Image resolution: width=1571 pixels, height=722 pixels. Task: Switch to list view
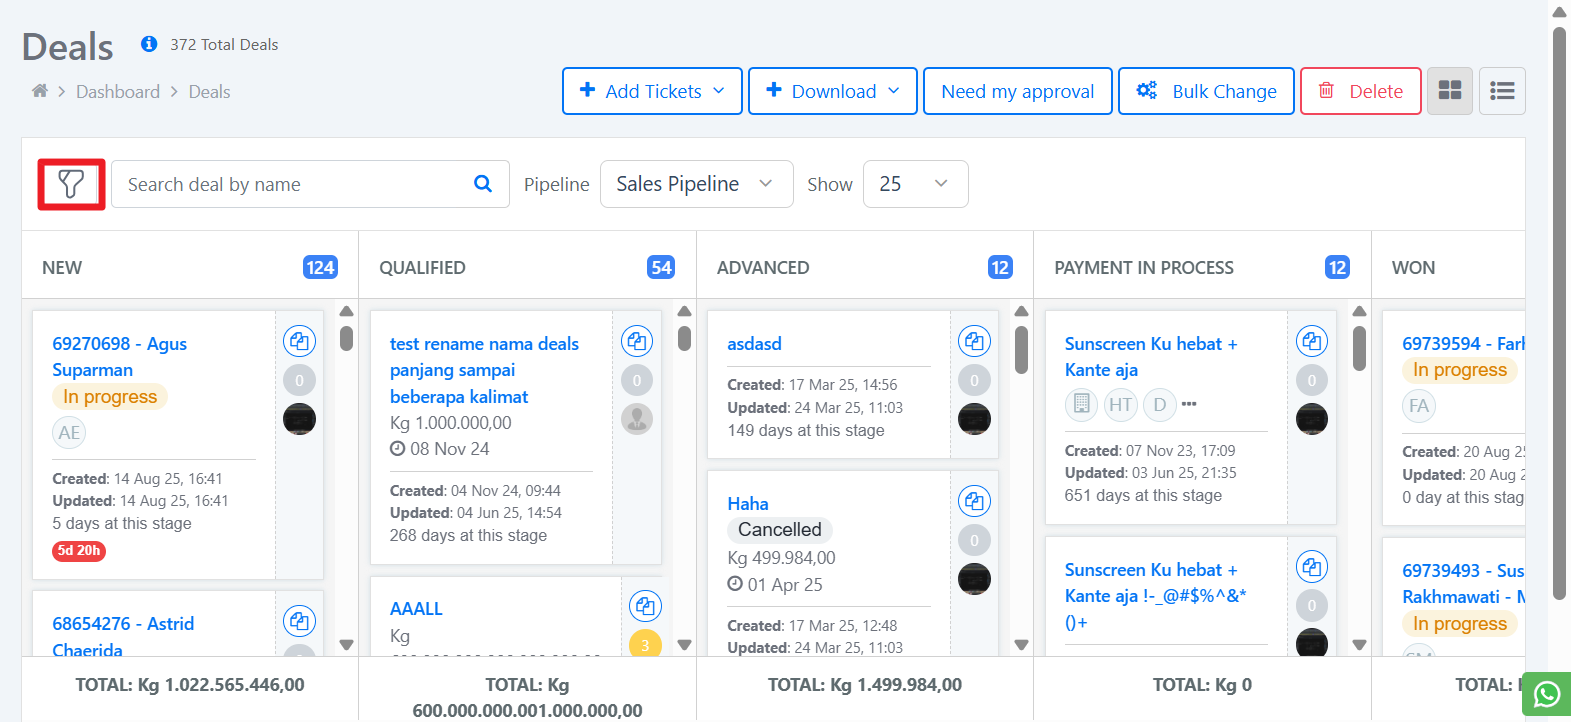pyautogui.click(x=1502, y=91)
